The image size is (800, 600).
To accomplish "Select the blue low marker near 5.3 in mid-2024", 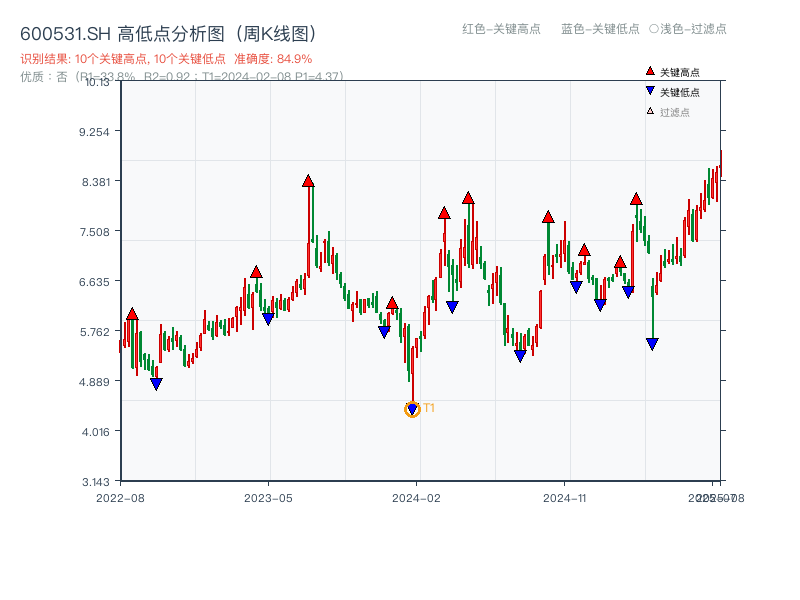I will [x=520, y=356].
